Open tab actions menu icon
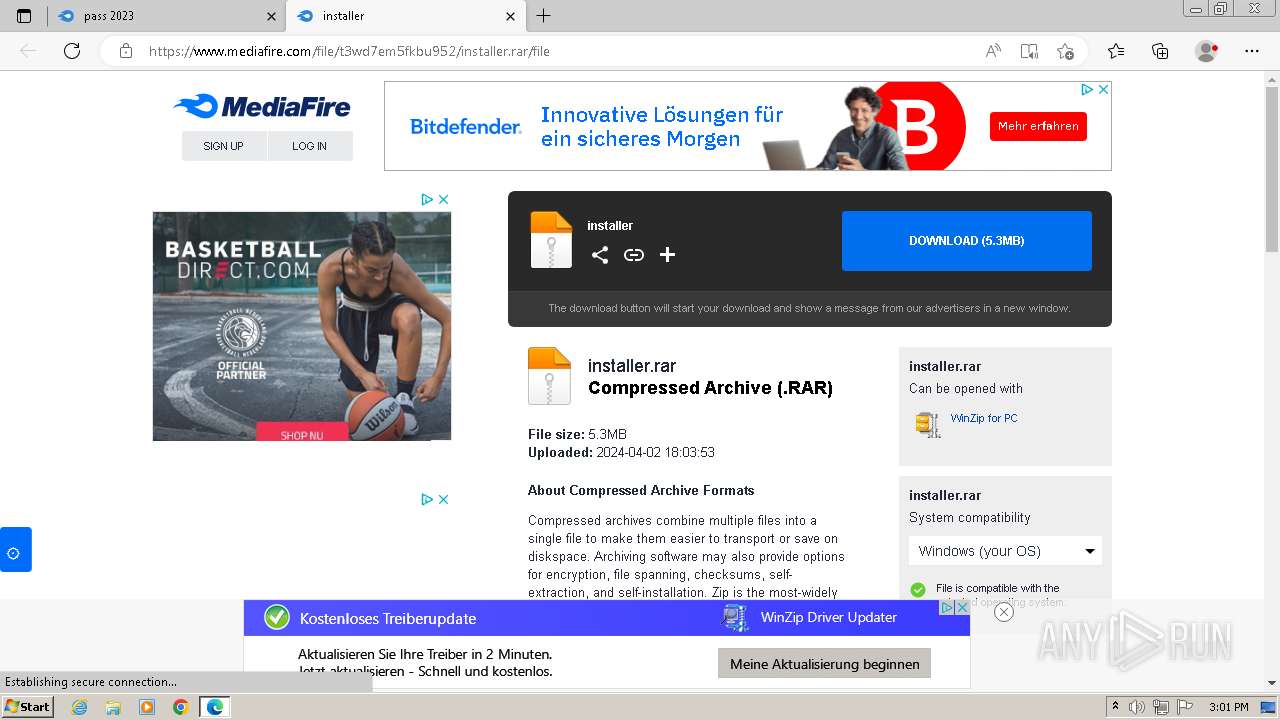This screenshot has height=720, width=1280. (24, 16)
